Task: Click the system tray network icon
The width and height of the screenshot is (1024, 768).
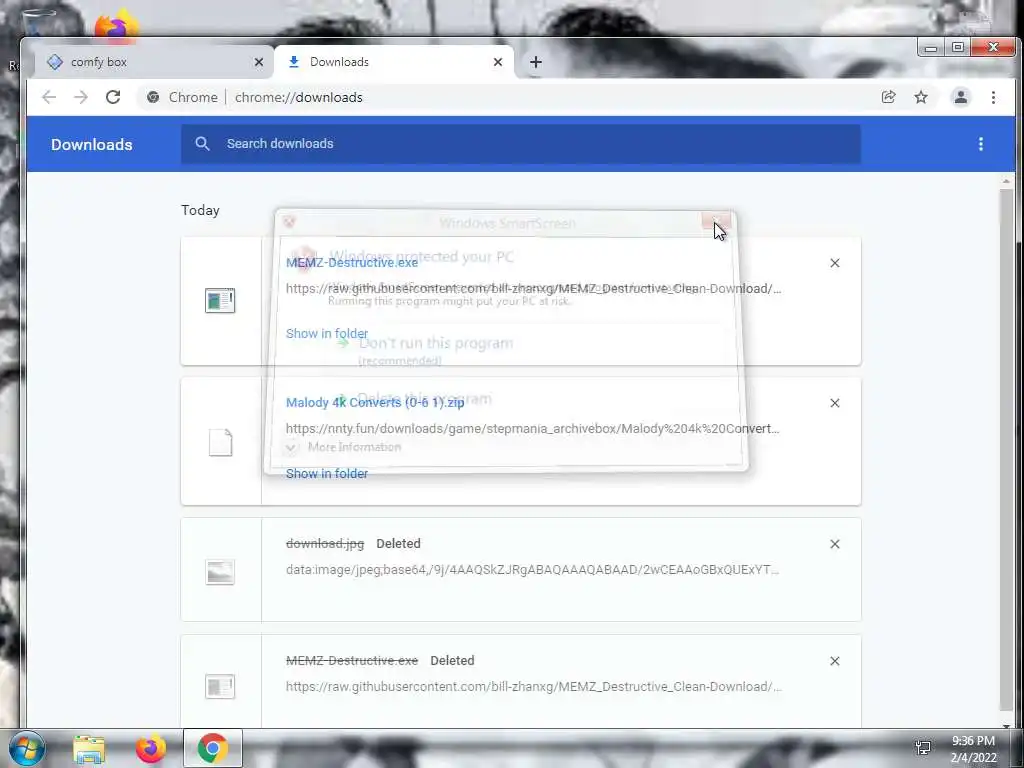Action: tap(923, 748)
